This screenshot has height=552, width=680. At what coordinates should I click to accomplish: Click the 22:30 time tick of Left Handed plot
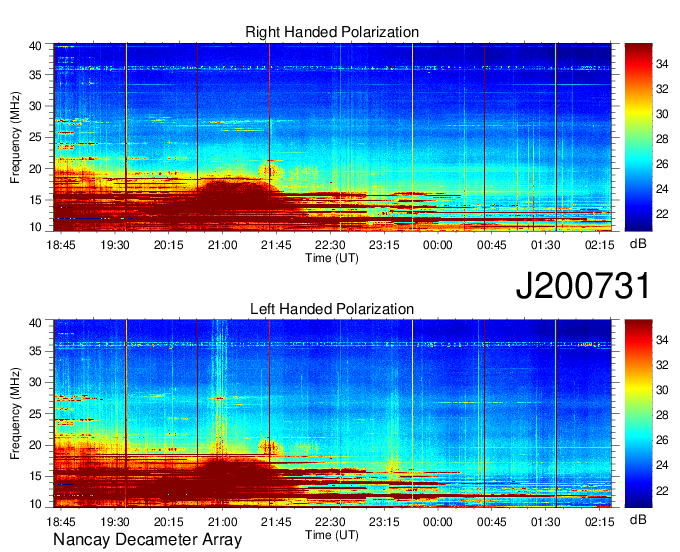pyautogui.click(x=330, y=522)
